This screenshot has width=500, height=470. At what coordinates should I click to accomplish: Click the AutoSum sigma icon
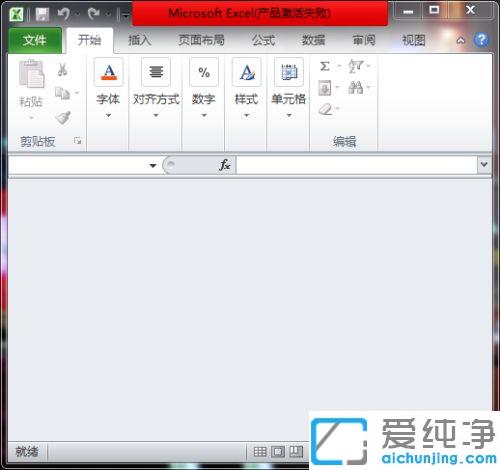point(325,66)
